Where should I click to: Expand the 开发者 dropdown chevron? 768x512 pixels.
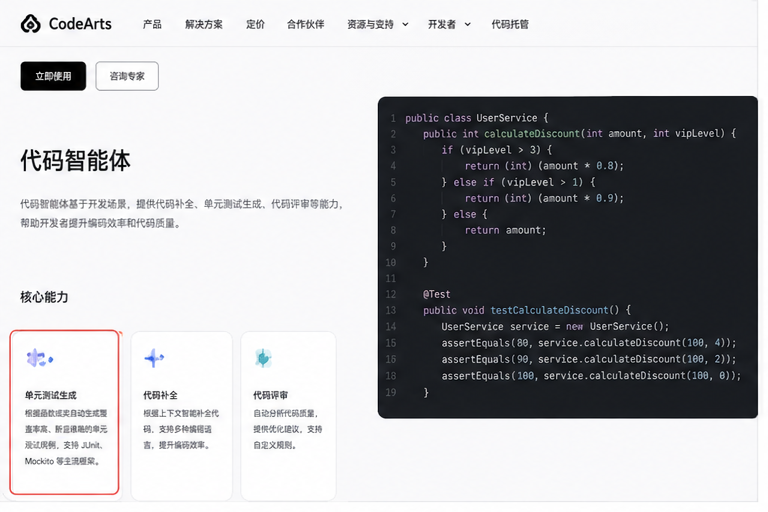tap(468, 24)
